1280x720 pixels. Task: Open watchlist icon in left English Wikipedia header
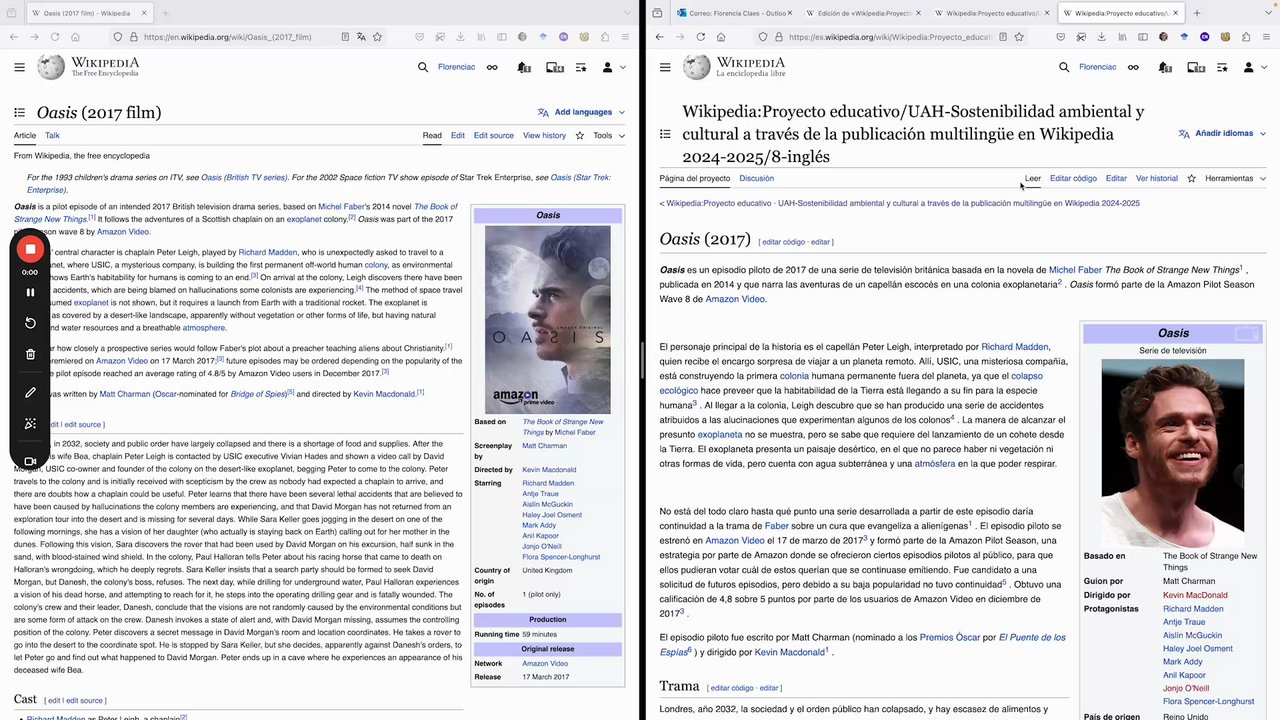coord(581,67)
